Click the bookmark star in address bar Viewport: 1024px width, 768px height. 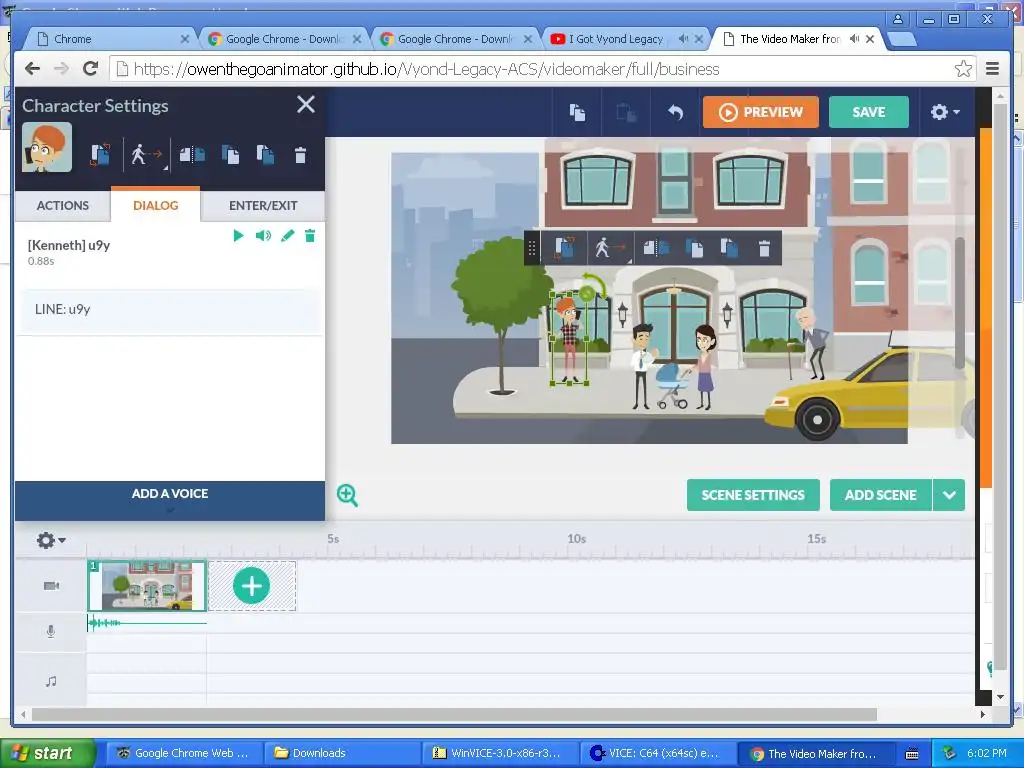pyautogui.click(x=963, y=69)
